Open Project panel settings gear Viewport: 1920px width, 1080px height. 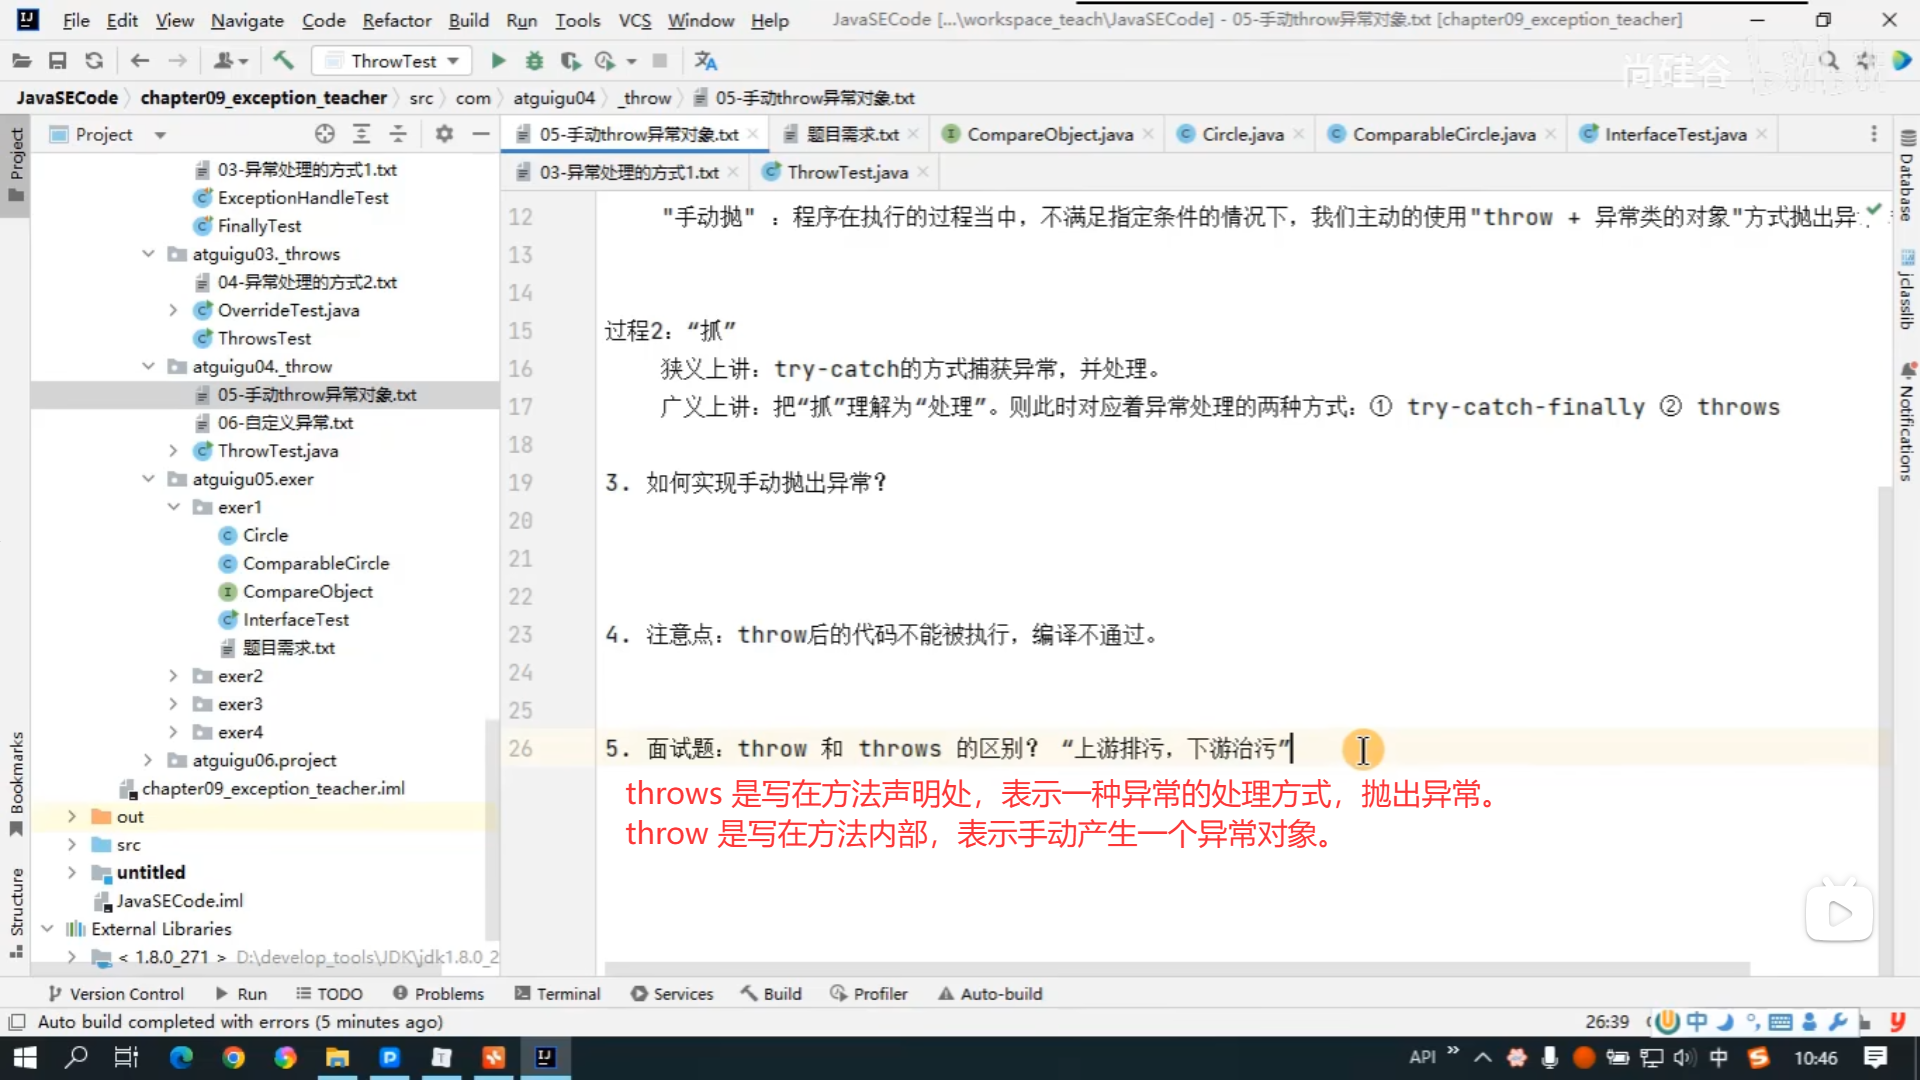444,134
